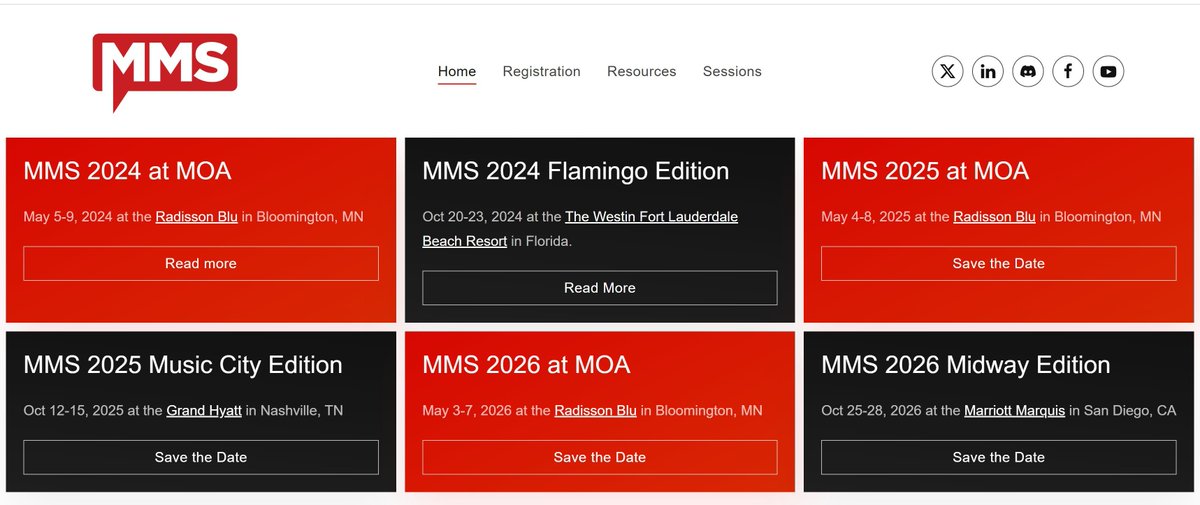
Task: Click Save the Date for Midway Edition
Action: tap(999, 457)
